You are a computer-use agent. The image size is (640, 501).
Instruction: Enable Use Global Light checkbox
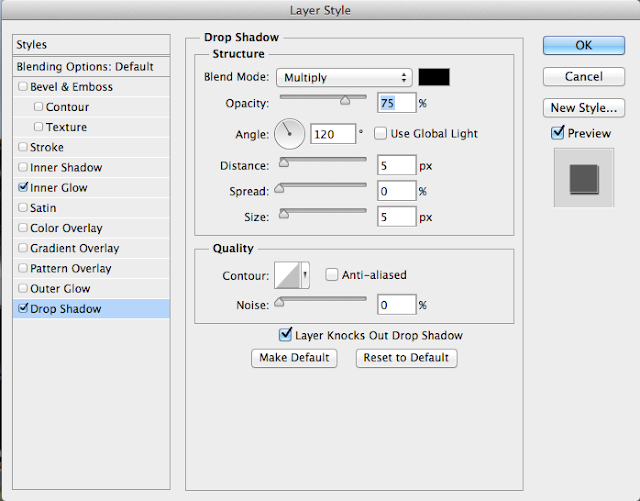point(380,134)
